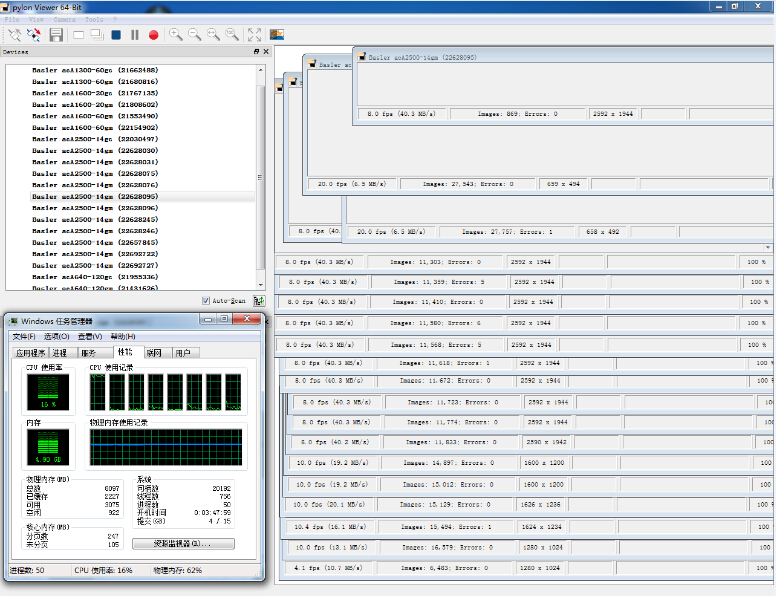Viewport: 776px width, 596px height.
Task: Click the Zoom 100% magnifier icon
Action: click(x=232, y=34)
